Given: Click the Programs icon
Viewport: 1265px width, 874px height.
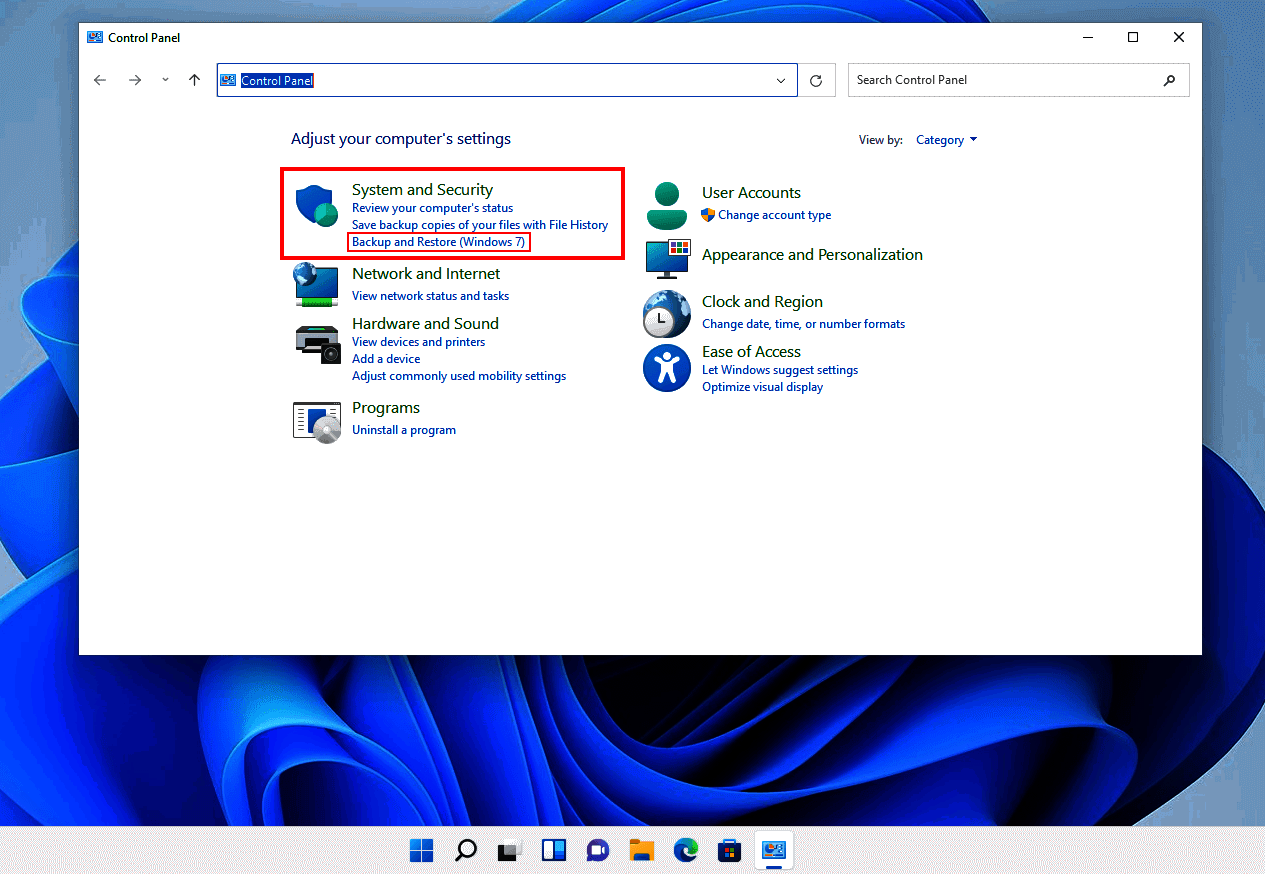Looking at the screenshot, I should [x=316, y=420].
